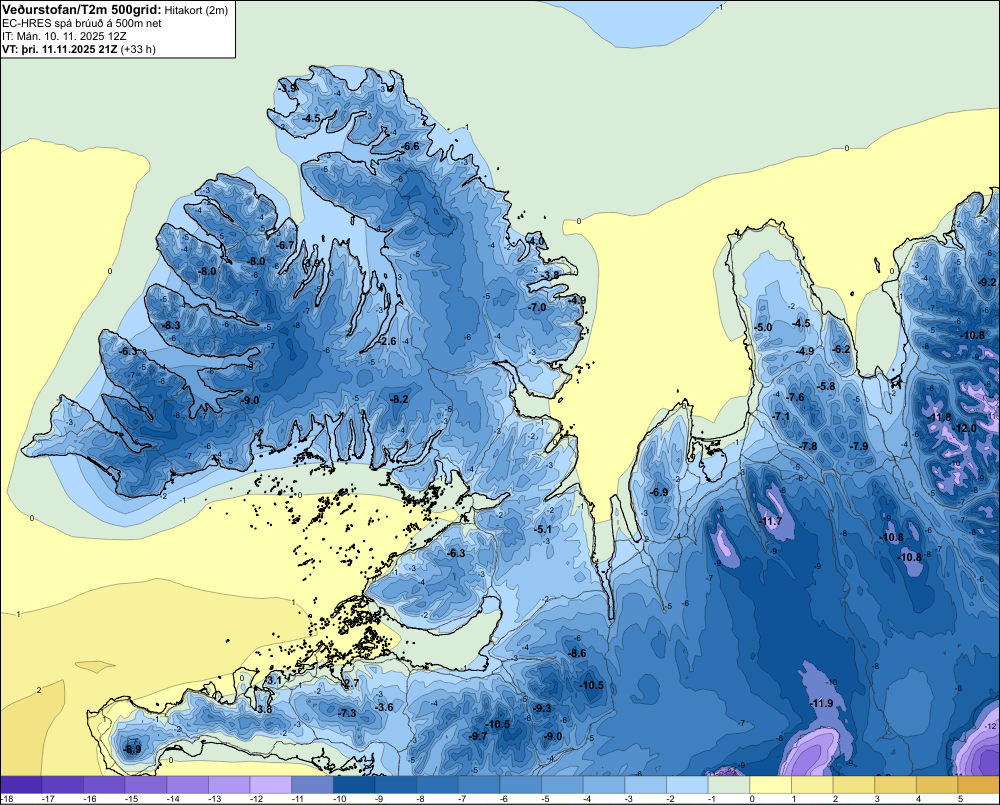
Task: Click the -7.0 temperature value
Action: pyautogui.click(x=538, y=307)
